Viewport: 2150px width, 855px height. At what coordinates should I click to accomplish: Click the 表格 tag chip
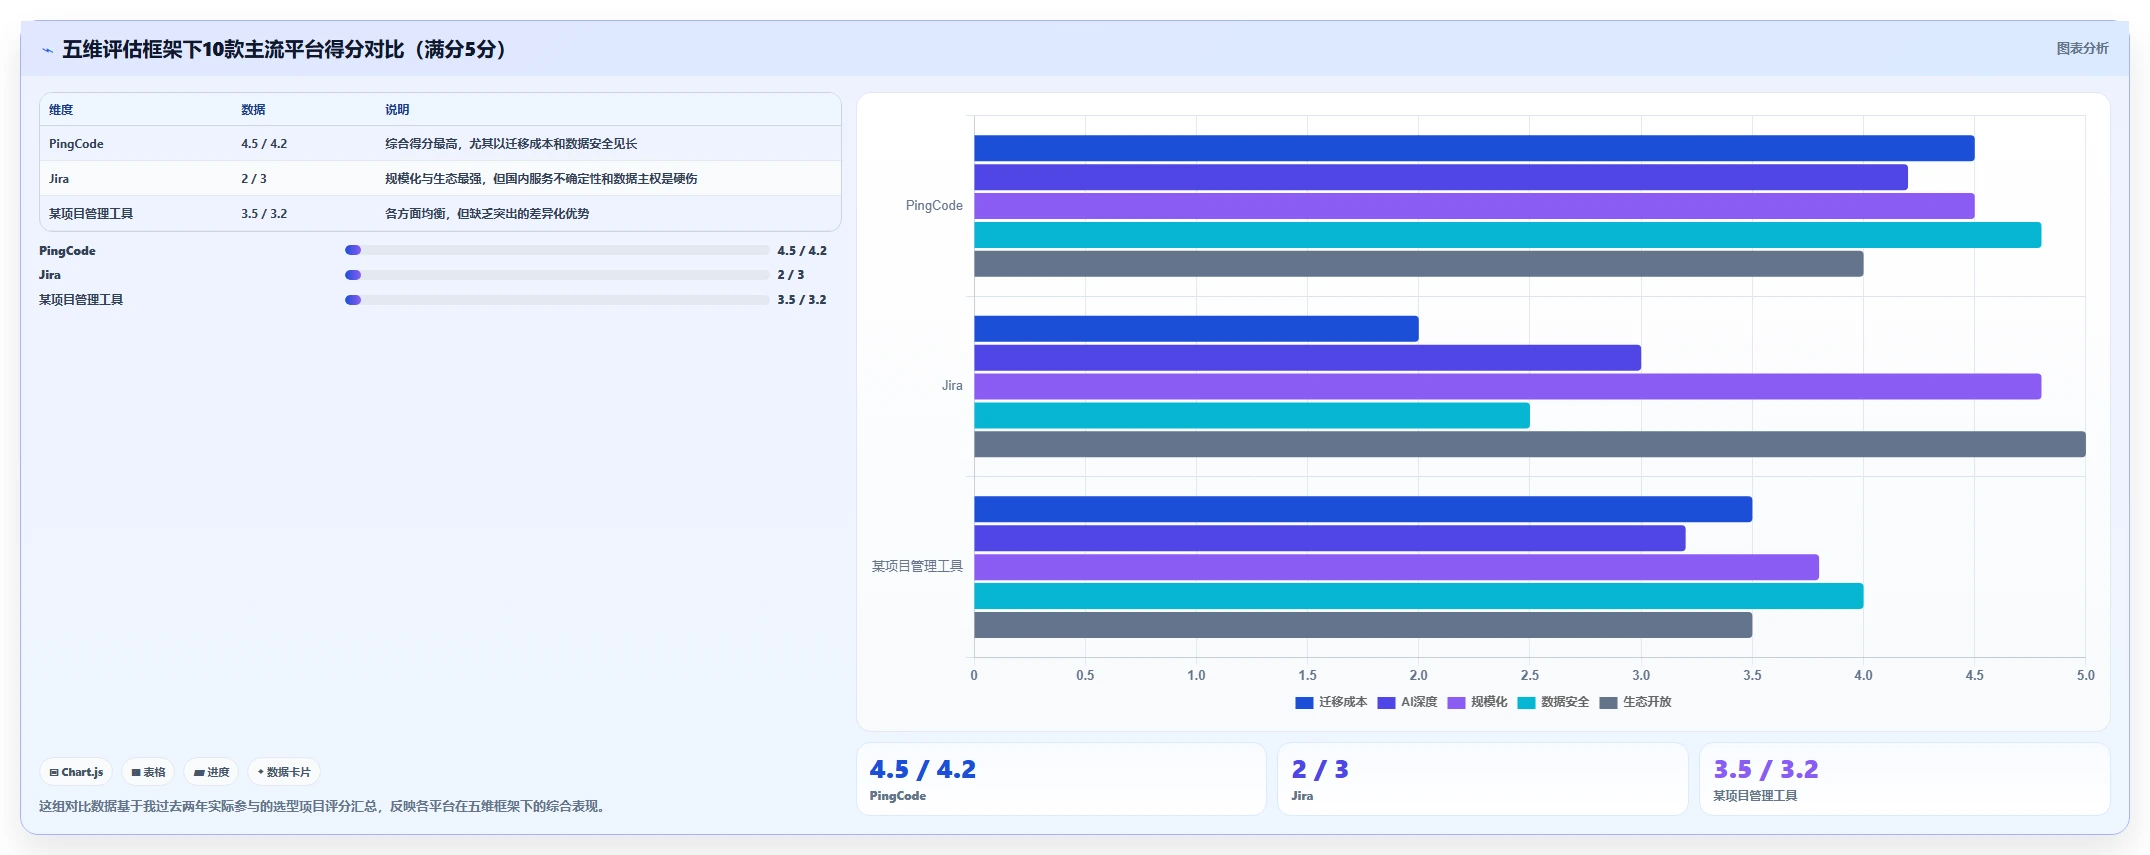click(148, 772)
